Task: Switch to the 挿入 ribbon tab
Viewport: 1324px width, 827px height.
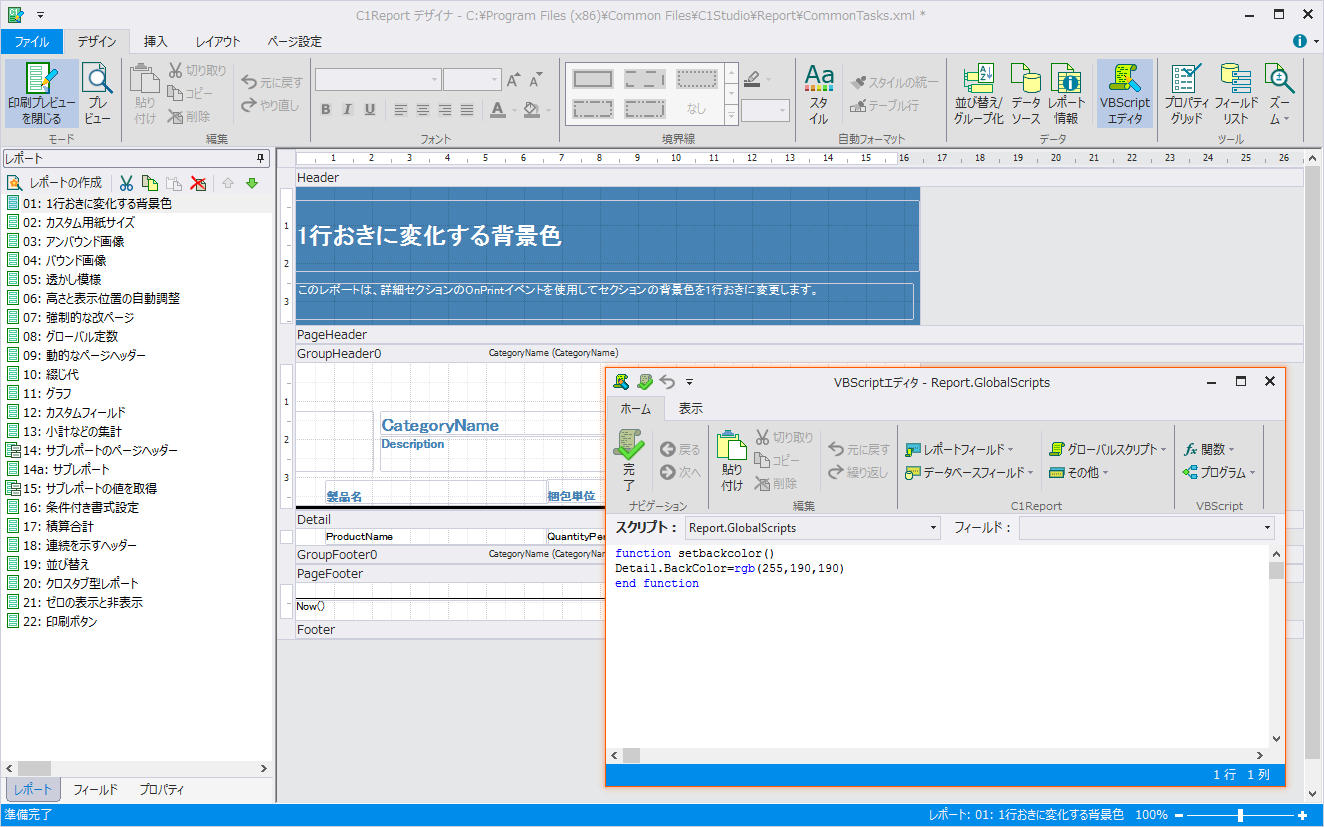Action: (156, 41)
